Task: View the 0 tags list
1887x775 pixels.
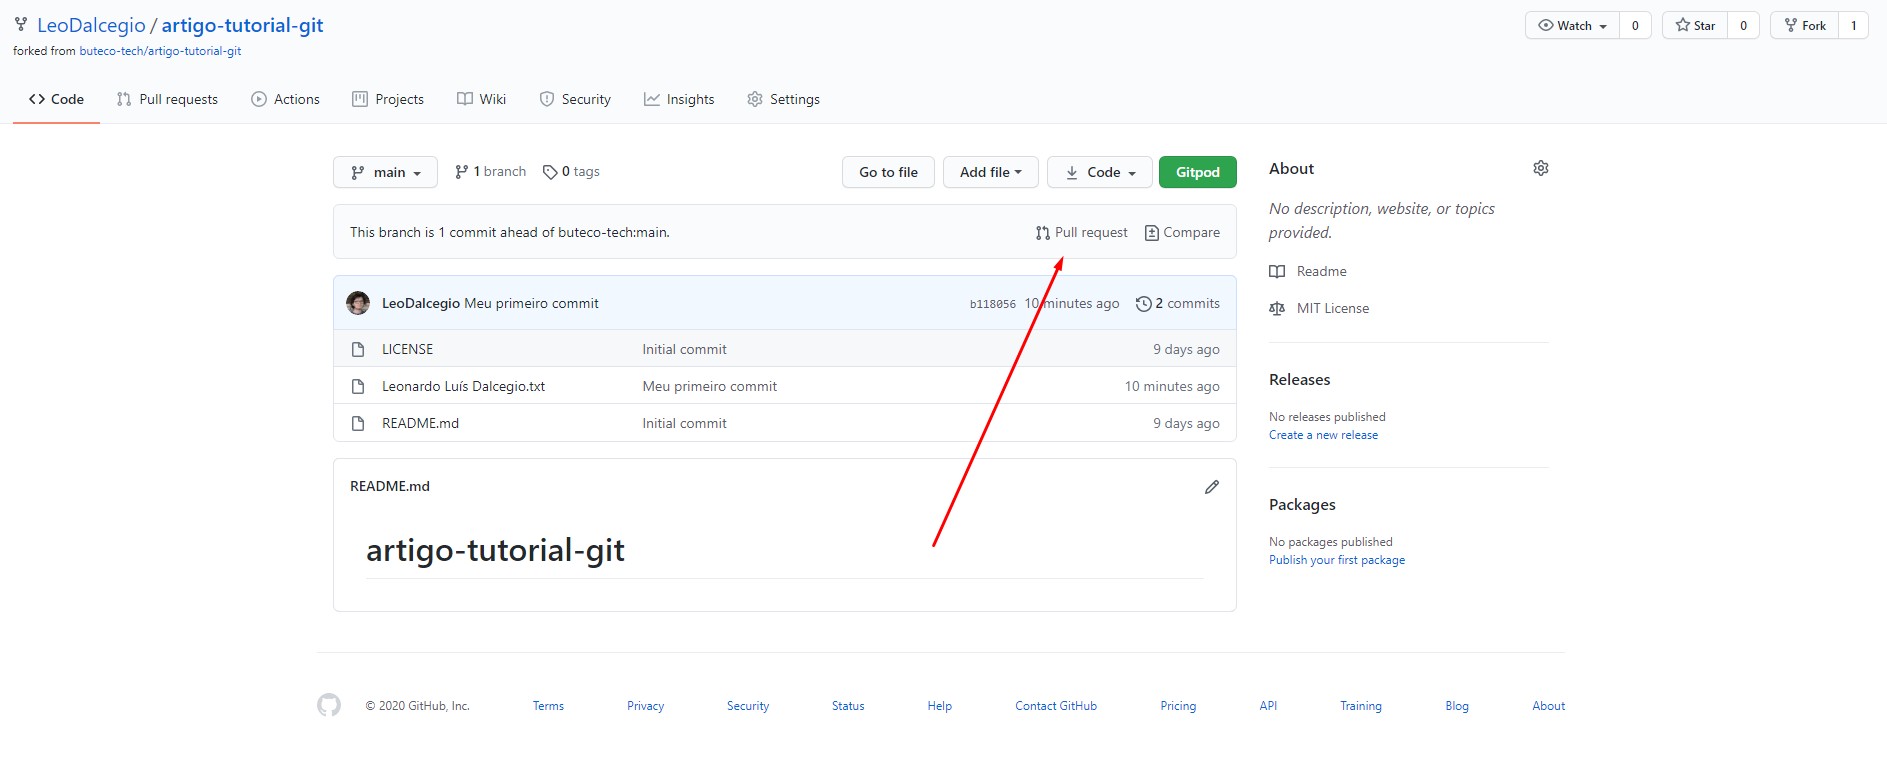Action: (571, 172)
